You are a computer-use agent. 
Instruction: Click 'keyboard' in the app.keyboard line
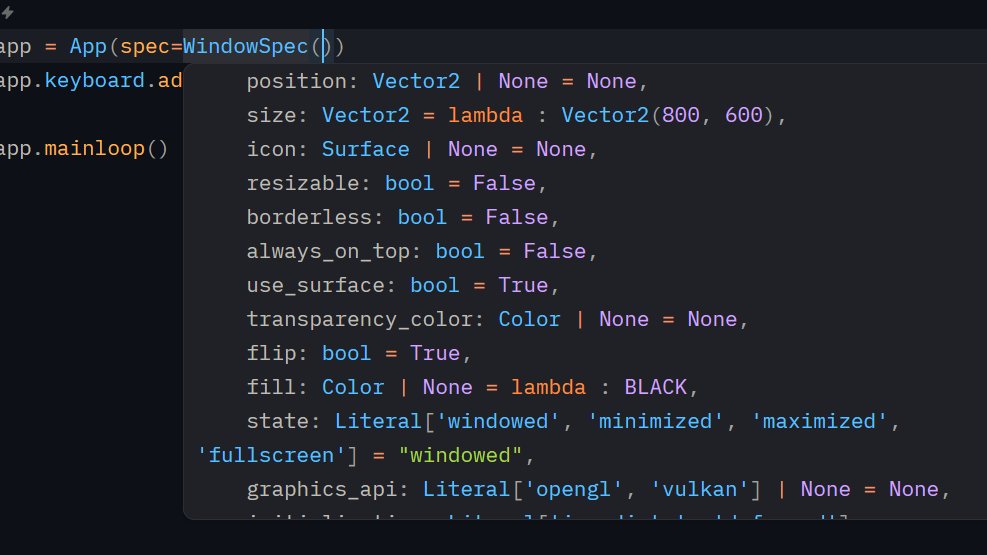click(94, 81)
